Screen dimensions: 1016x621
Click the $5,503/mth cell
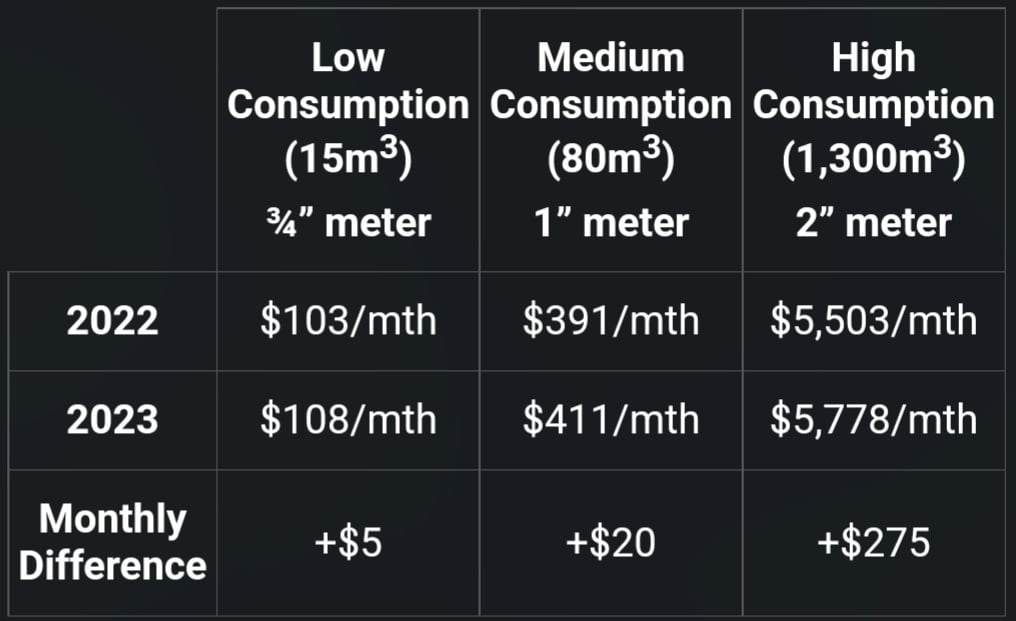coord(873,321)
